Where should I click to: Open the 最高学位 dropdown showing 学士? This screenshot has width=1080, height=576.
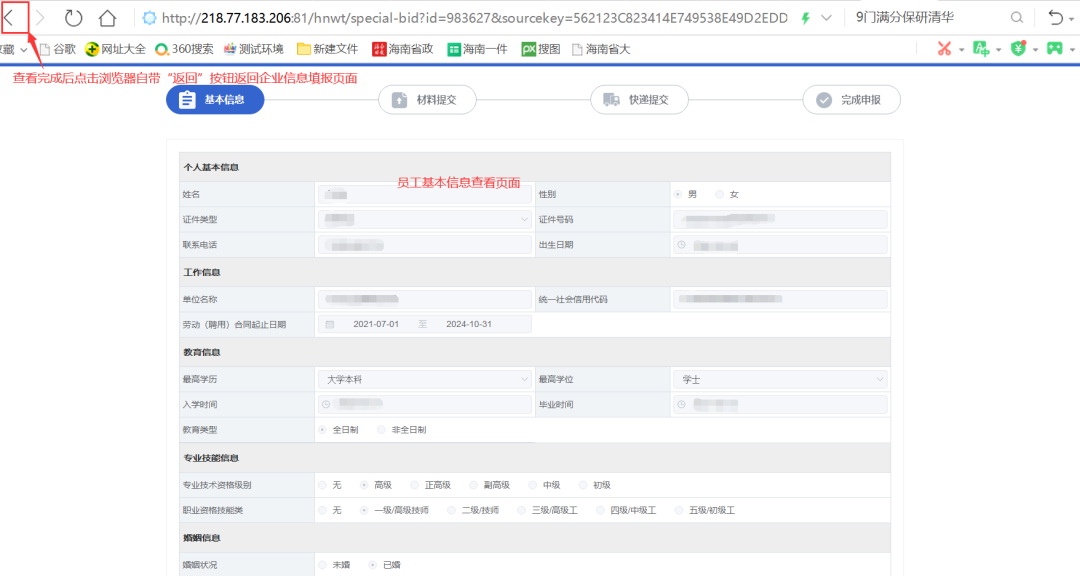pyautogui.click(x=779, y=378)
